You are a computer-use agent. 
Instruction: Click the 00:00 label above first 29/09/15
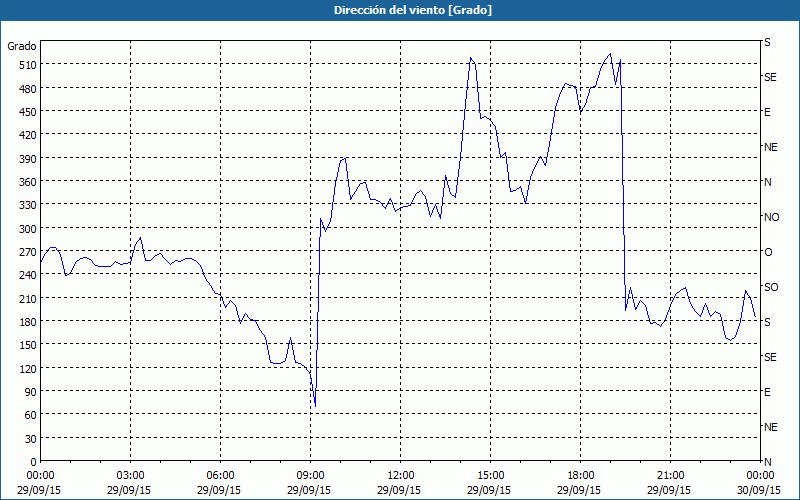40,476
